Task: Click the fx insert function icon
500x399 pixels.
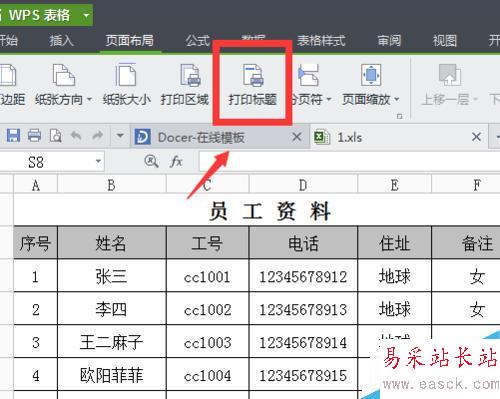Action: coord(176,162)
